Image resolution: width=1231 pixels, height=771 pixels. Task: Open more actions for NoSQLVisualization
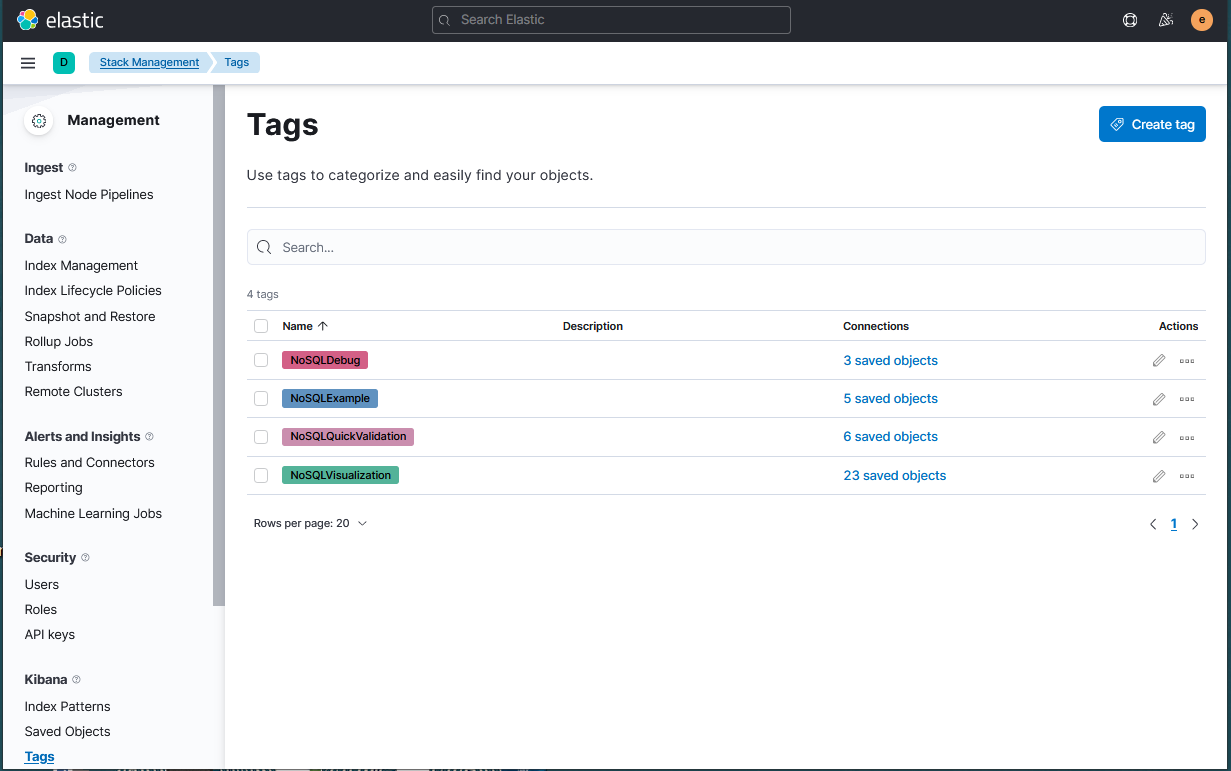coord(1187,476)
